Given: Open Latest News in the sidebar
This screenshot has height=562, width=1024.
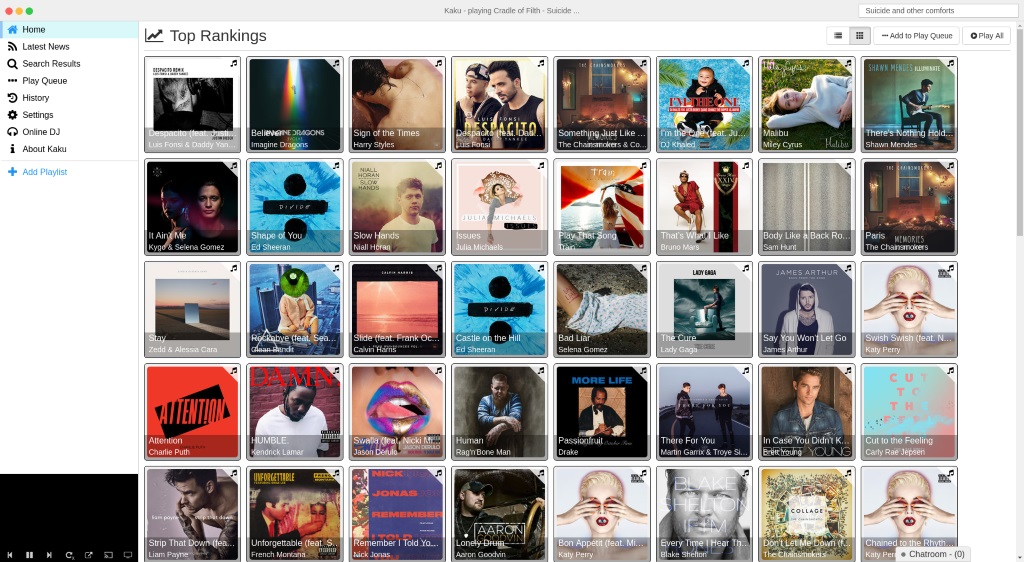Looking at the screenshot, I should coord(69,46).
